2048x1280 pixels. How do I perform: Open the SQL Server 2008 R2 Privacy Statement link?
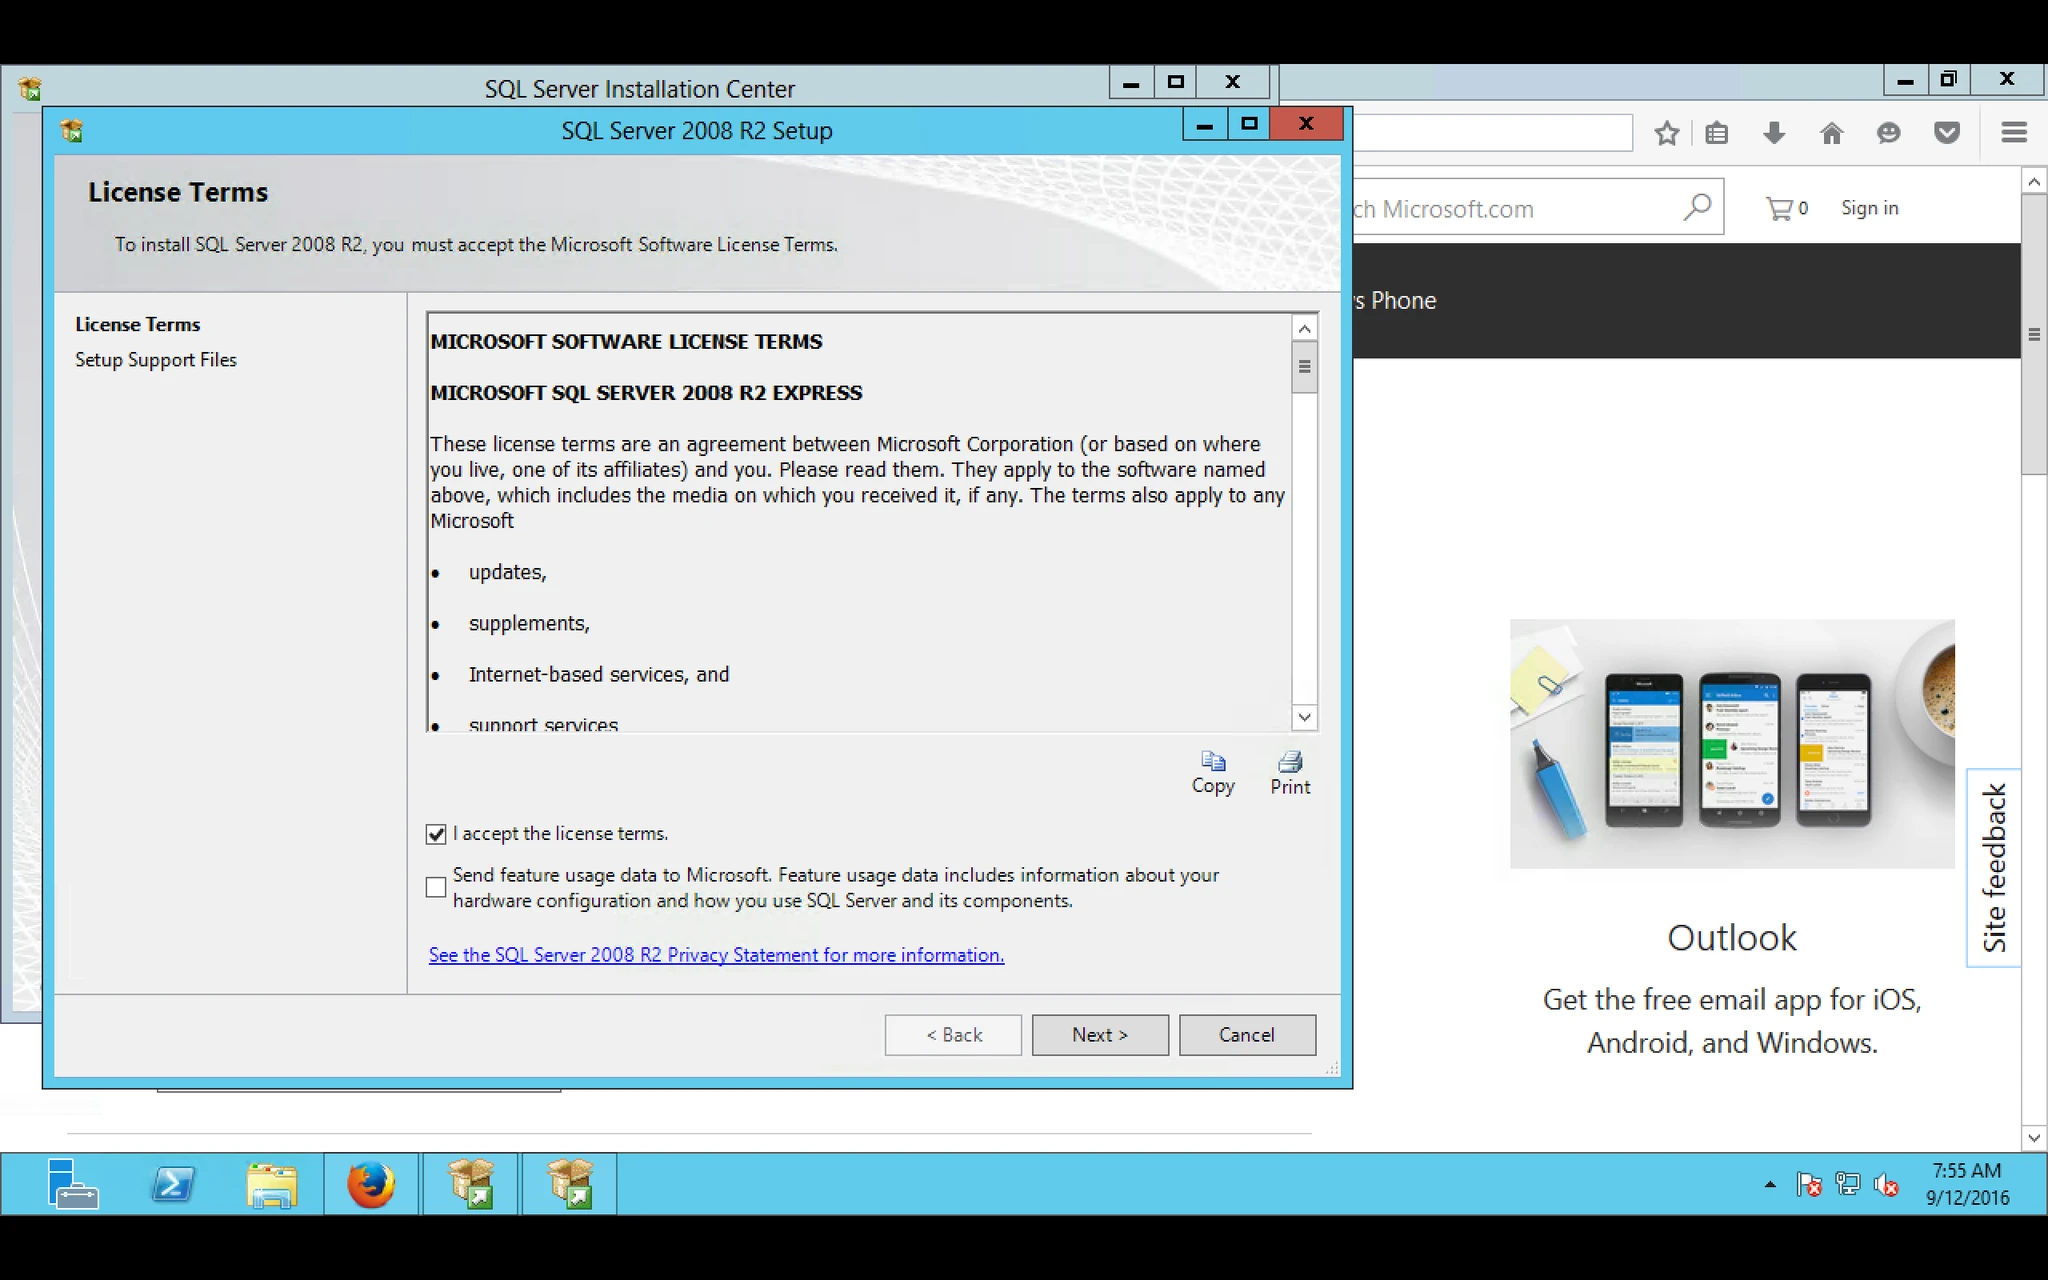[x=716, y=955]
